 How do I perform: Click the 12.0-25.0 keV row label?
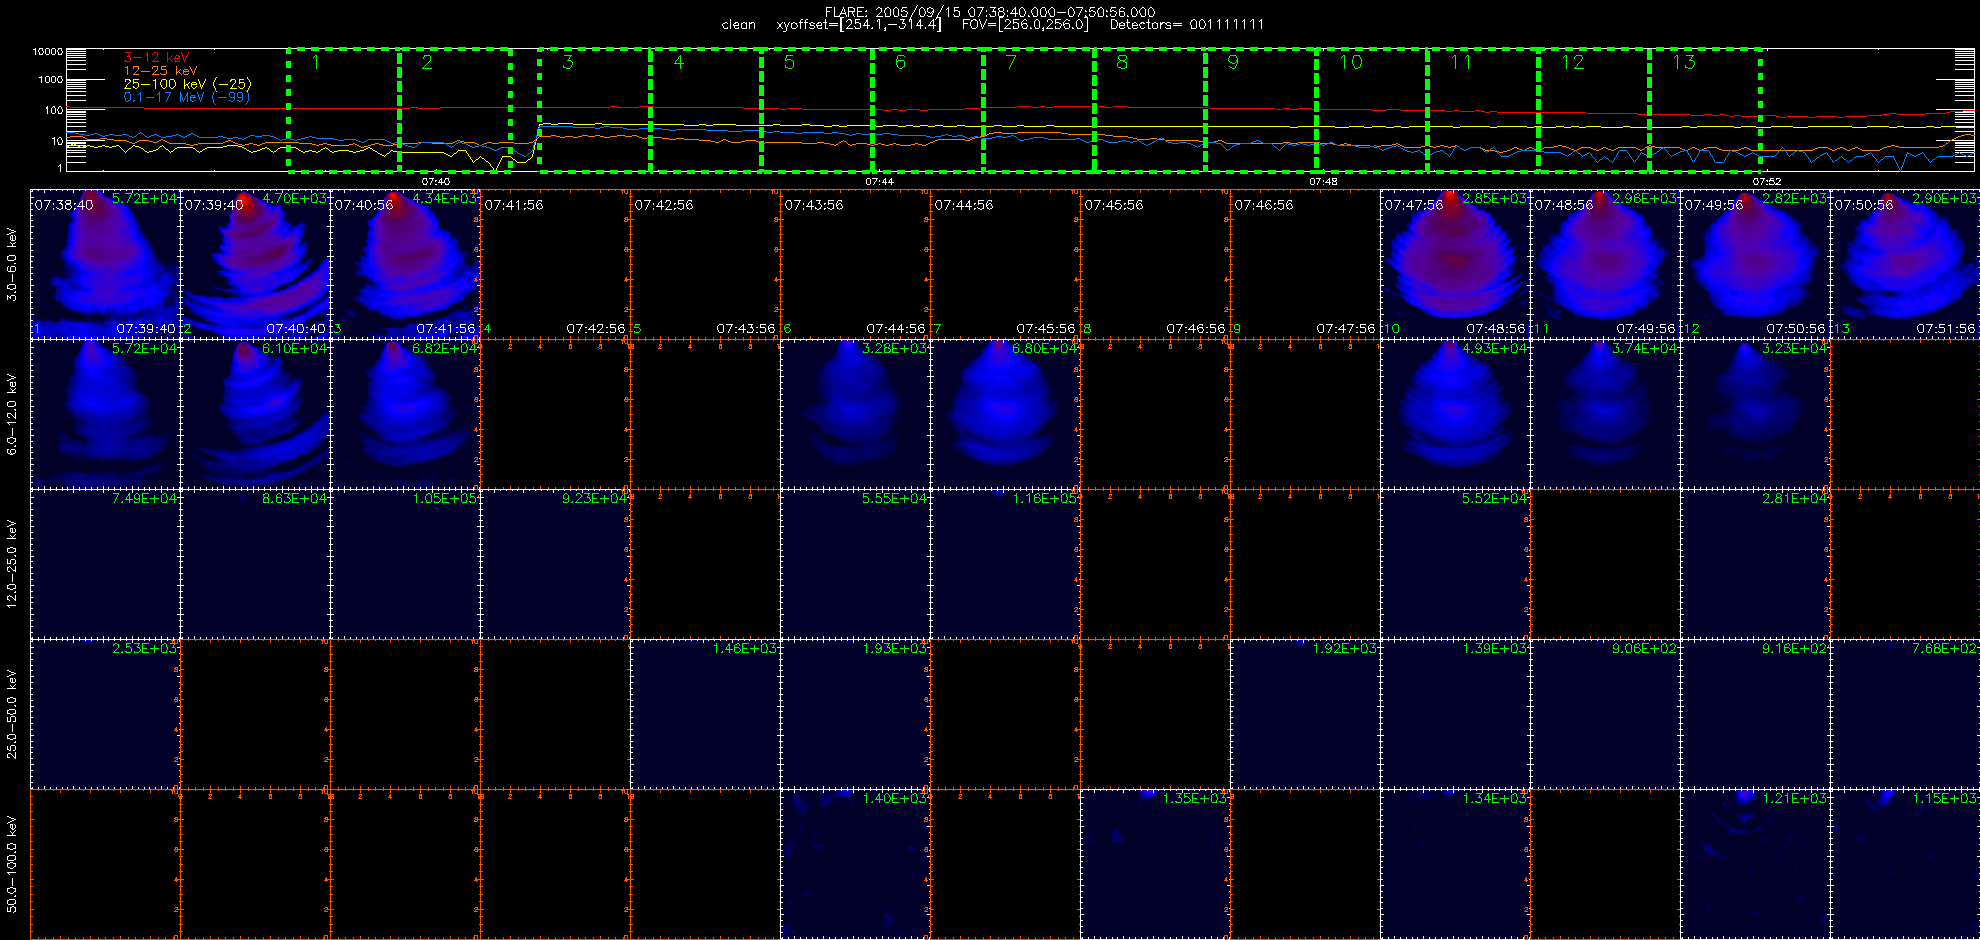click(x=12, y=564)
